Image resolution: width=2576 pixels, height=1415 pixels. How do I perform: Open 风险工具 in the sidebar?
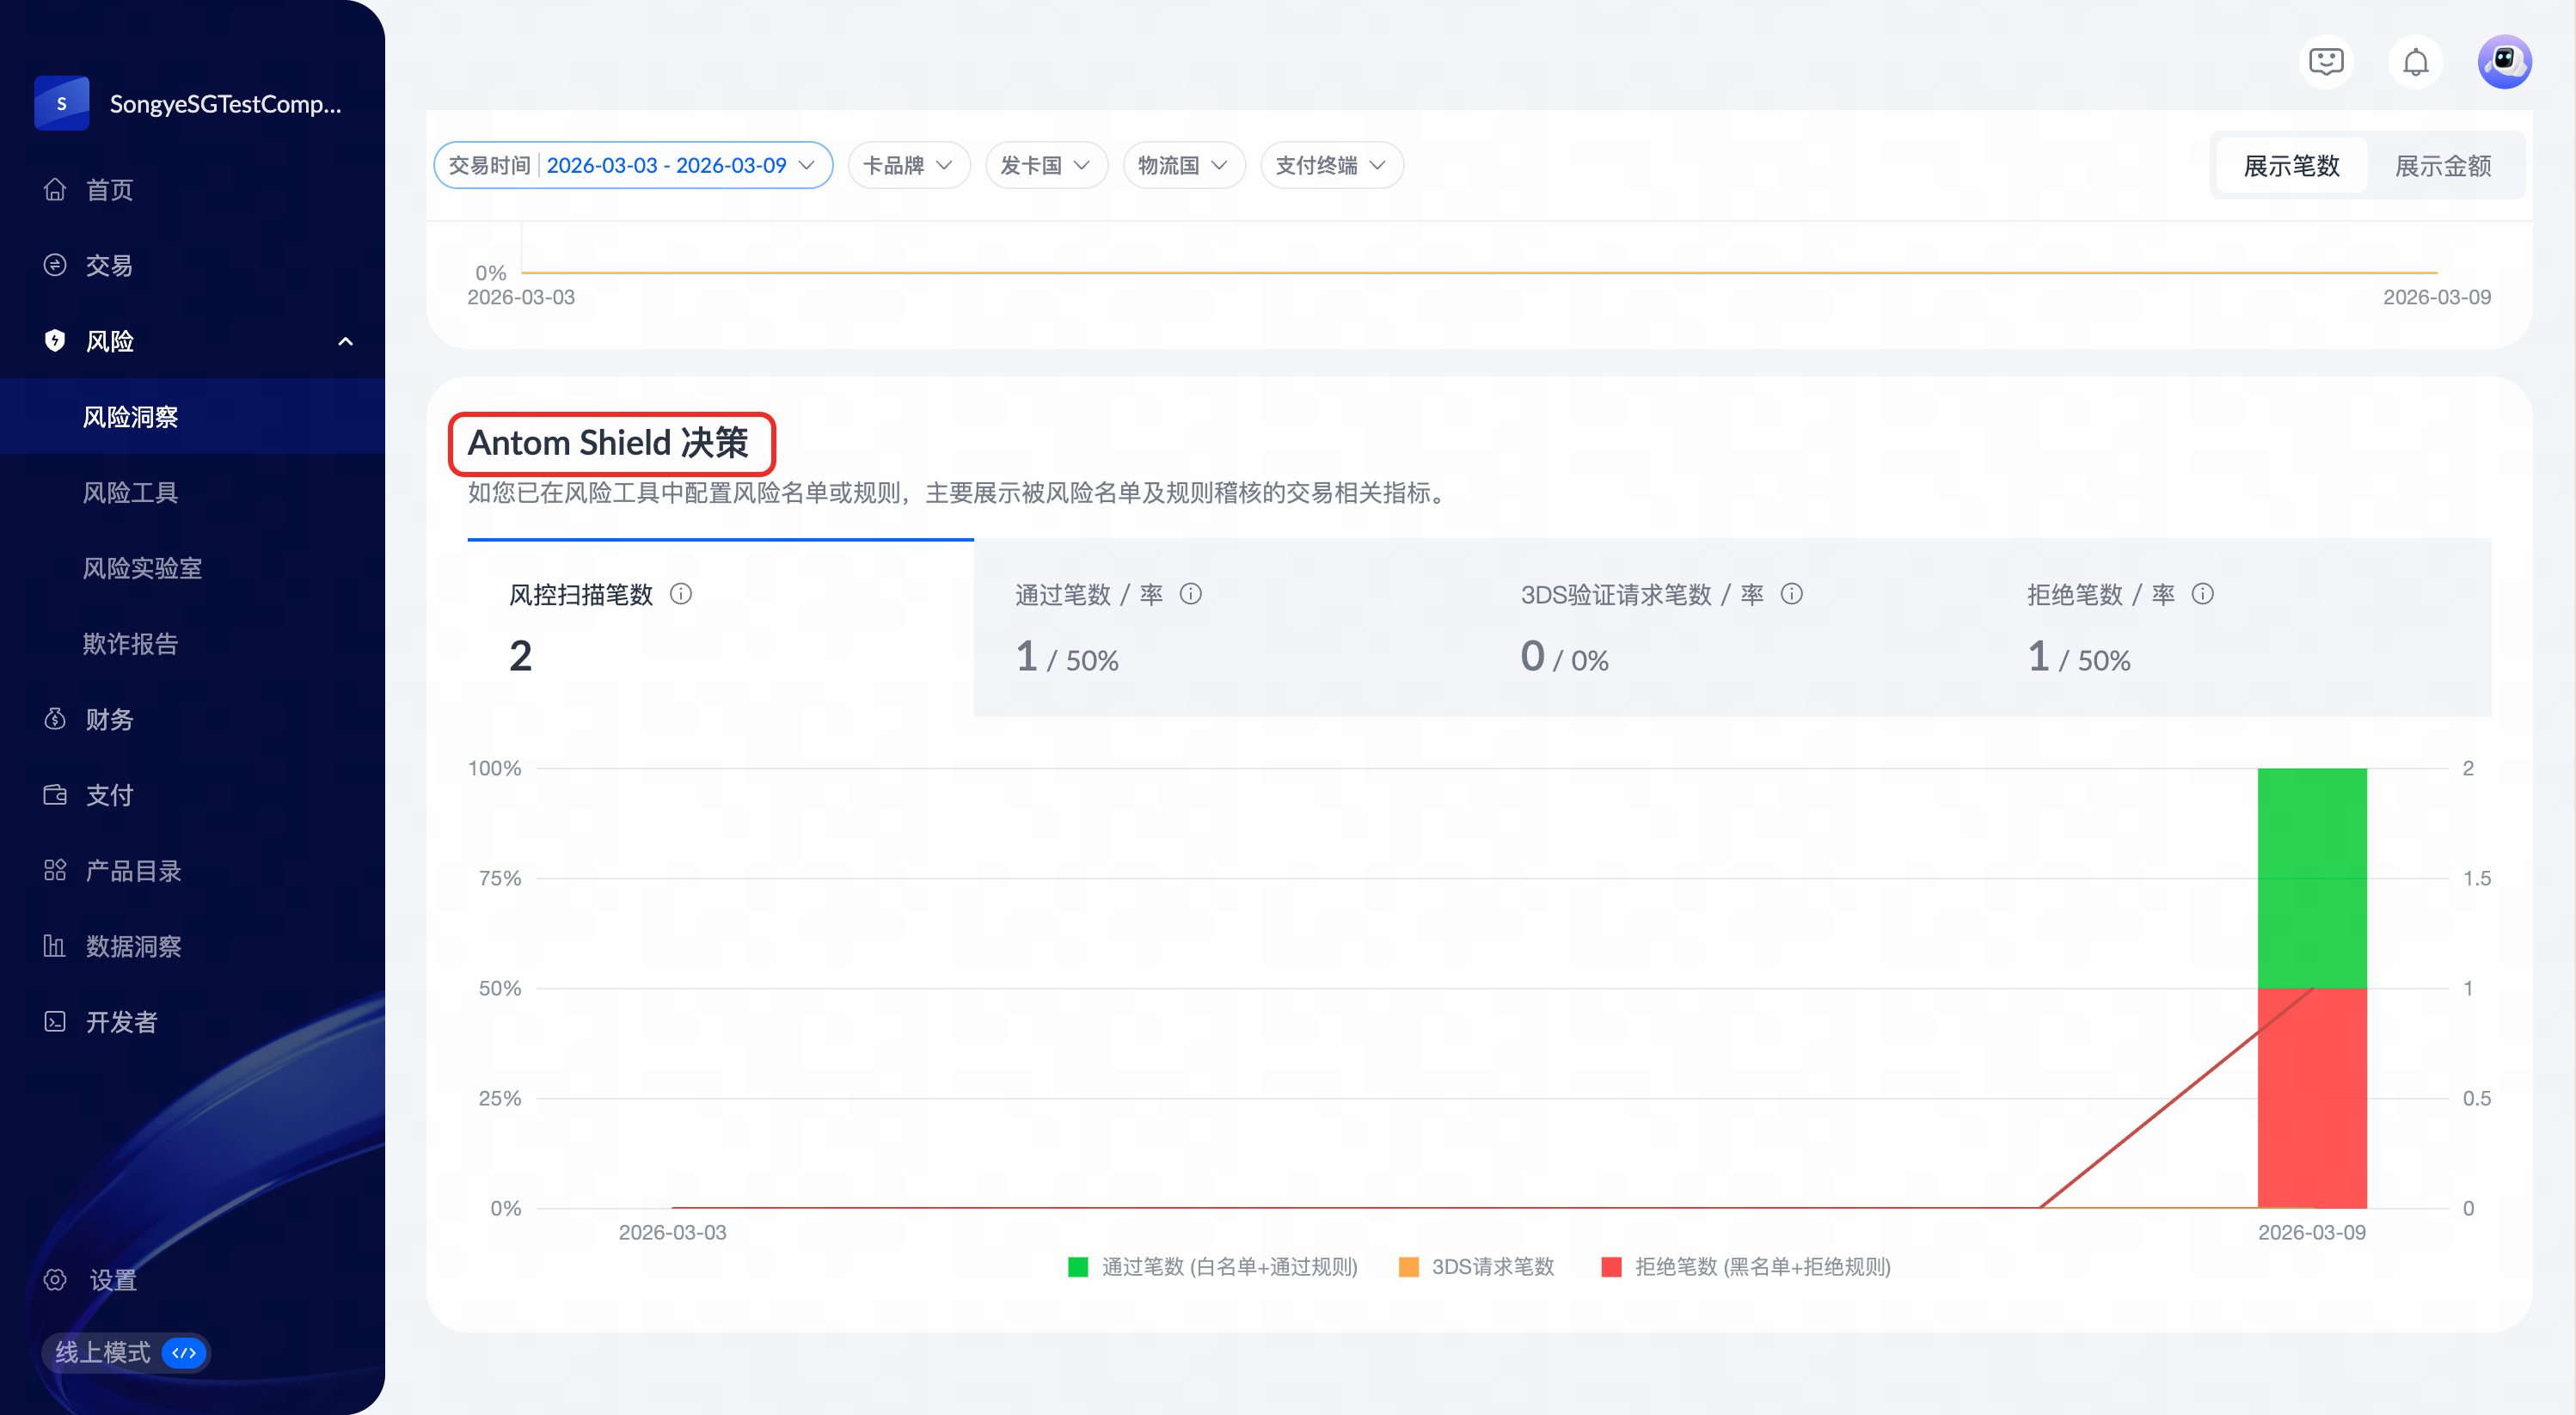(130, 492)
